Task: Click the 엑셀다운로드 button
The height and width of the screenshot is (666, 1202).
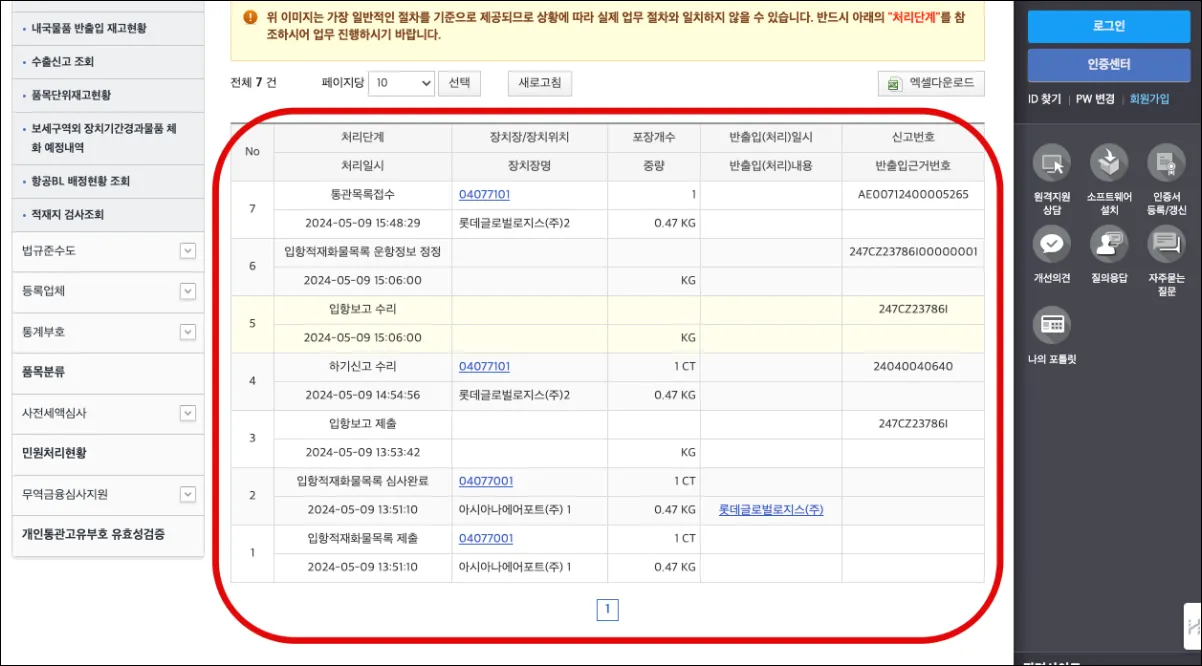Action: tap(931, 84)
